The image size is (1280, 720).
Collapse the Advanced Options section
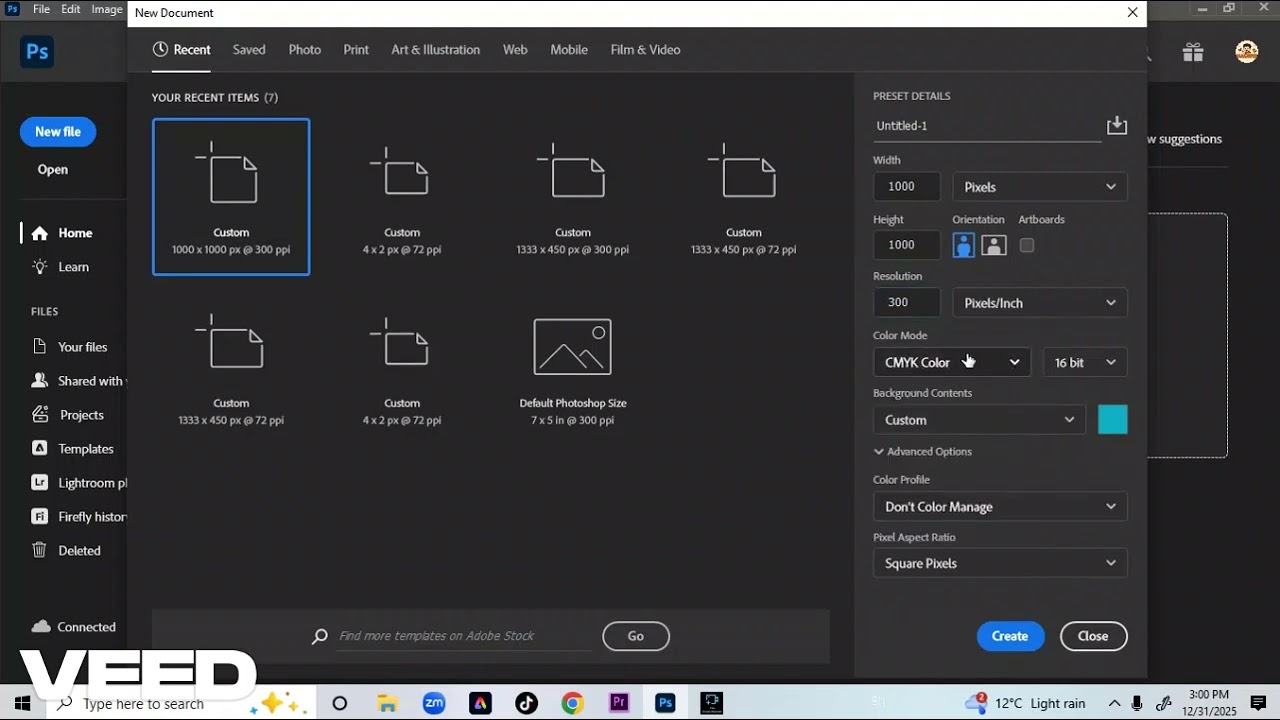922,452
